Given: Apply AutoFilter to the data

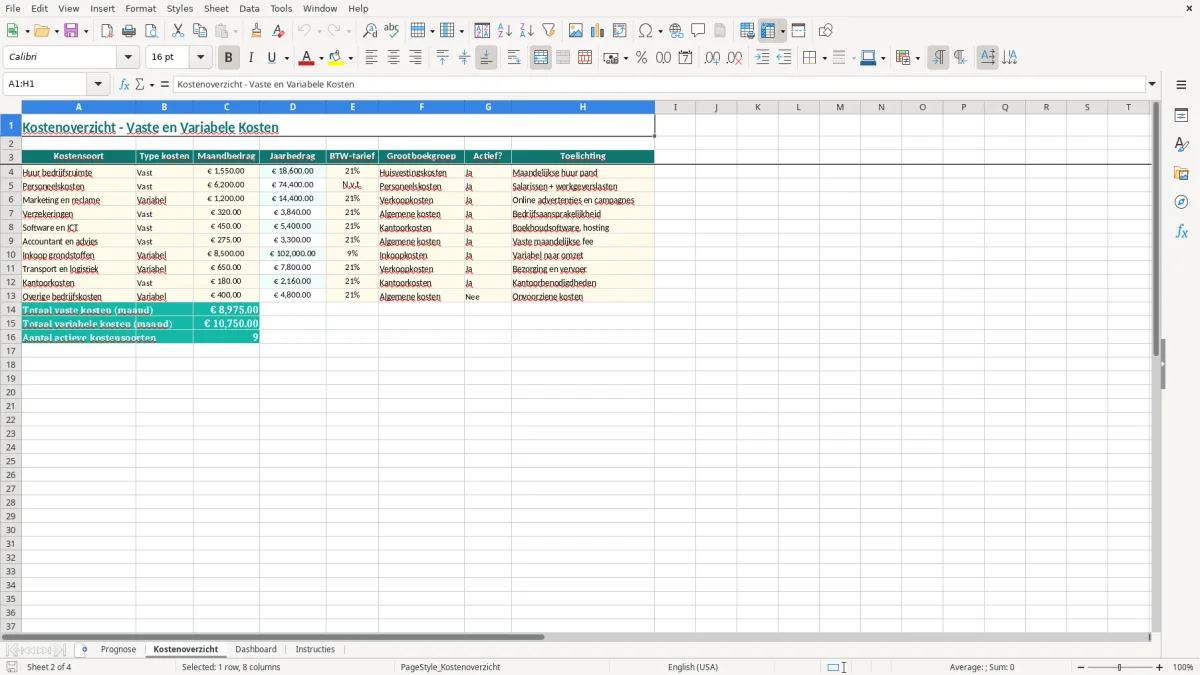Looking at the screenshot, I should click(549, 31).
